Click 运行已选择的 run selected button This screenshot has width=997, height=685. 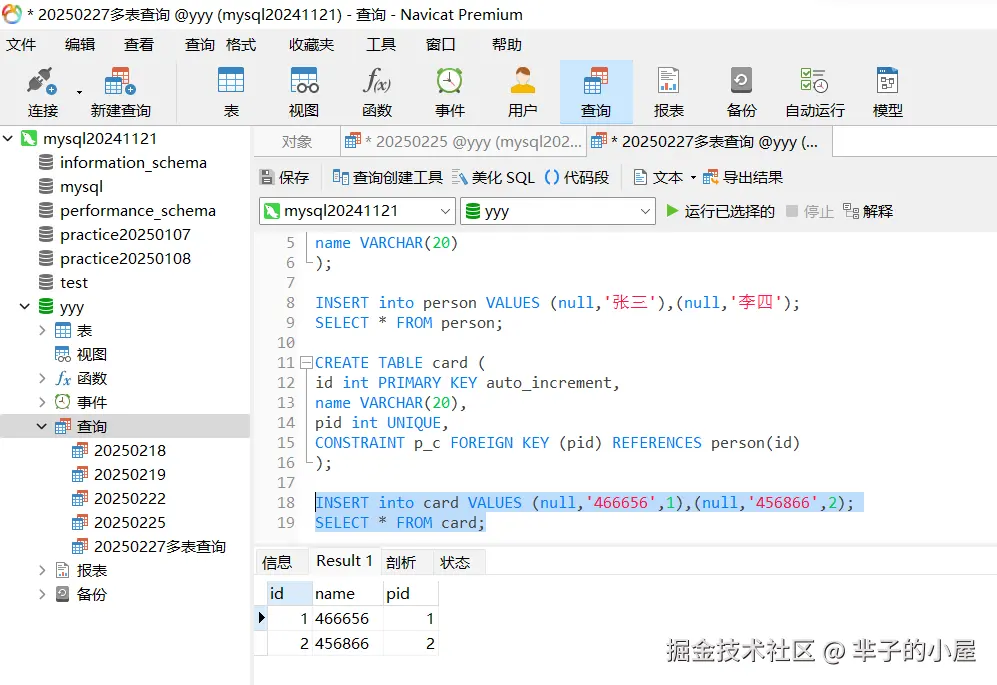click(x=720, y=211)
